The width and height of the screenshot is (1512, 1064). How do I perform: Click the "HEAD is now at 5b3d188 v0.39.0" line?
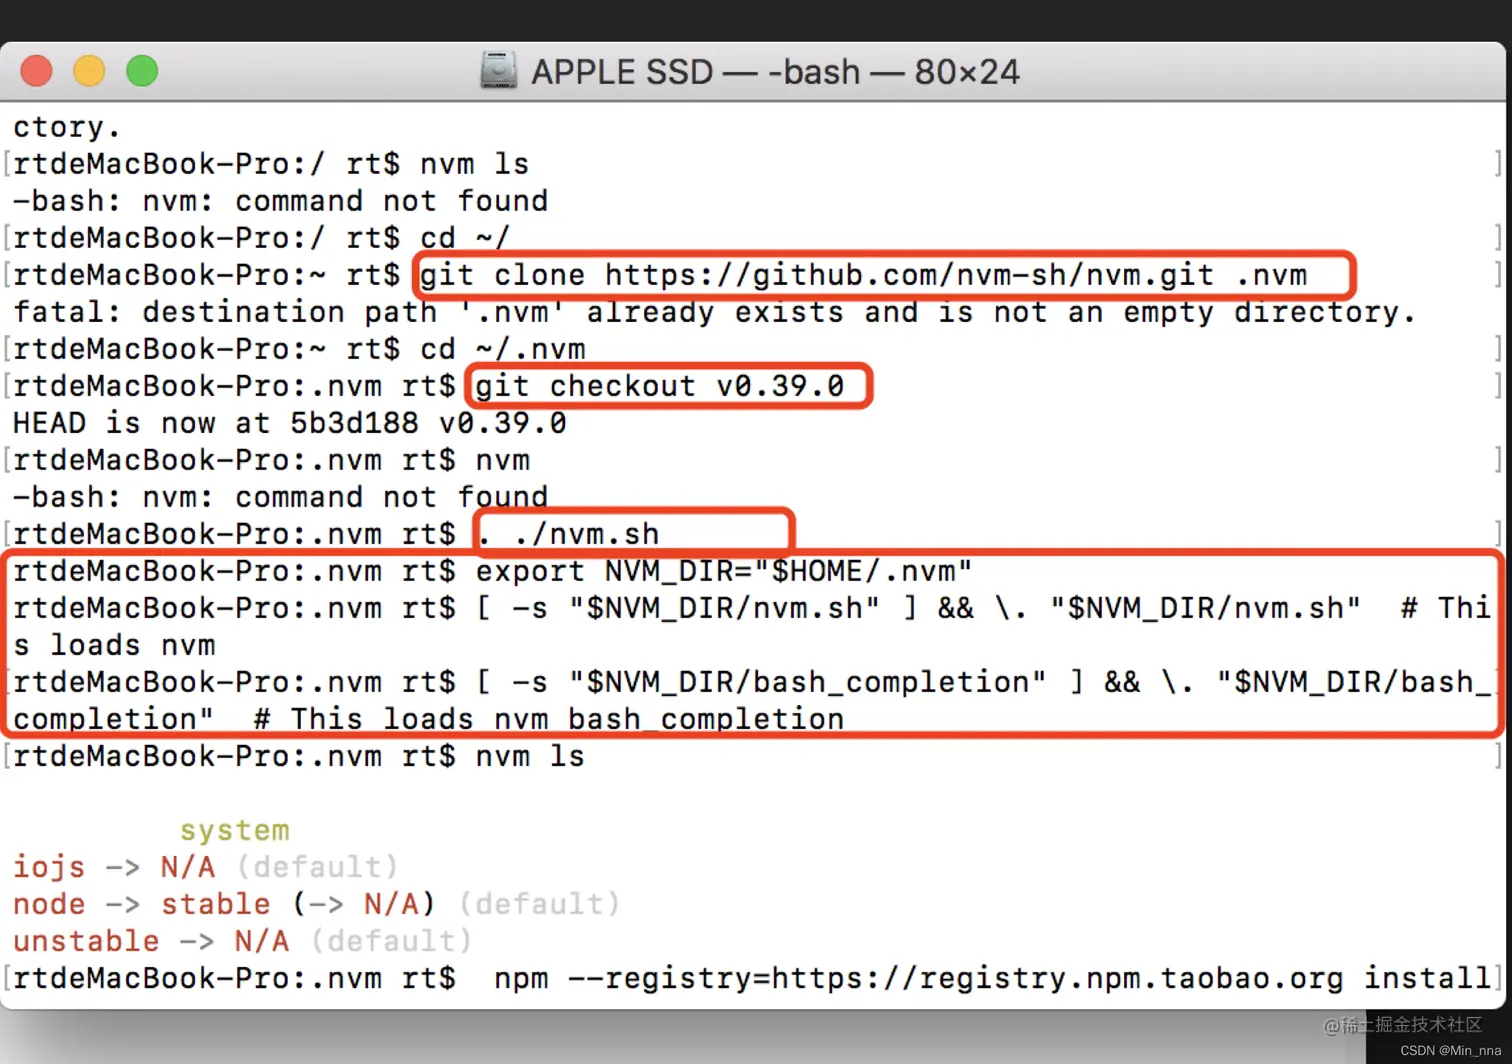click(289, 423)
